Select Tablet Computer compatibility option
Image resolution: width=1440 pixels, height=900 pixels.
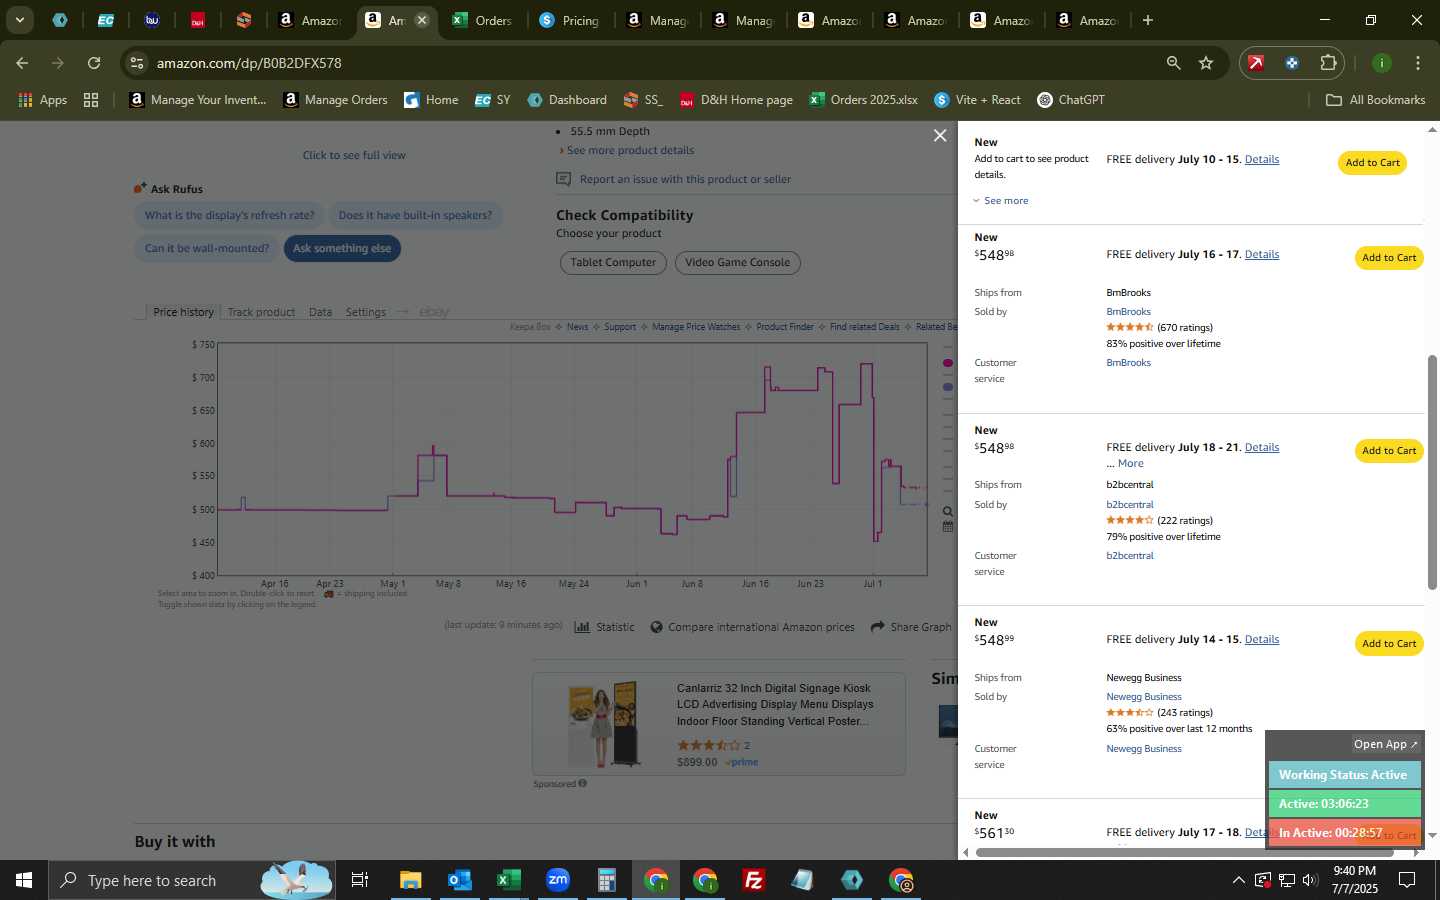point(613,263)
